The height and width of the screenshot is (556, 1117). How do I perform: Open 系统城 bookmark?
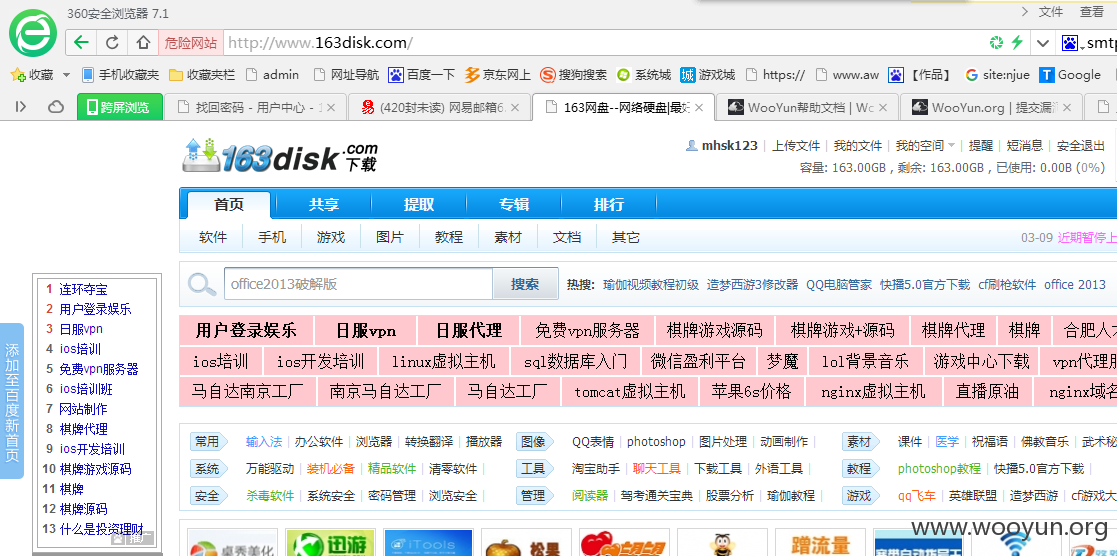(644, 75)
